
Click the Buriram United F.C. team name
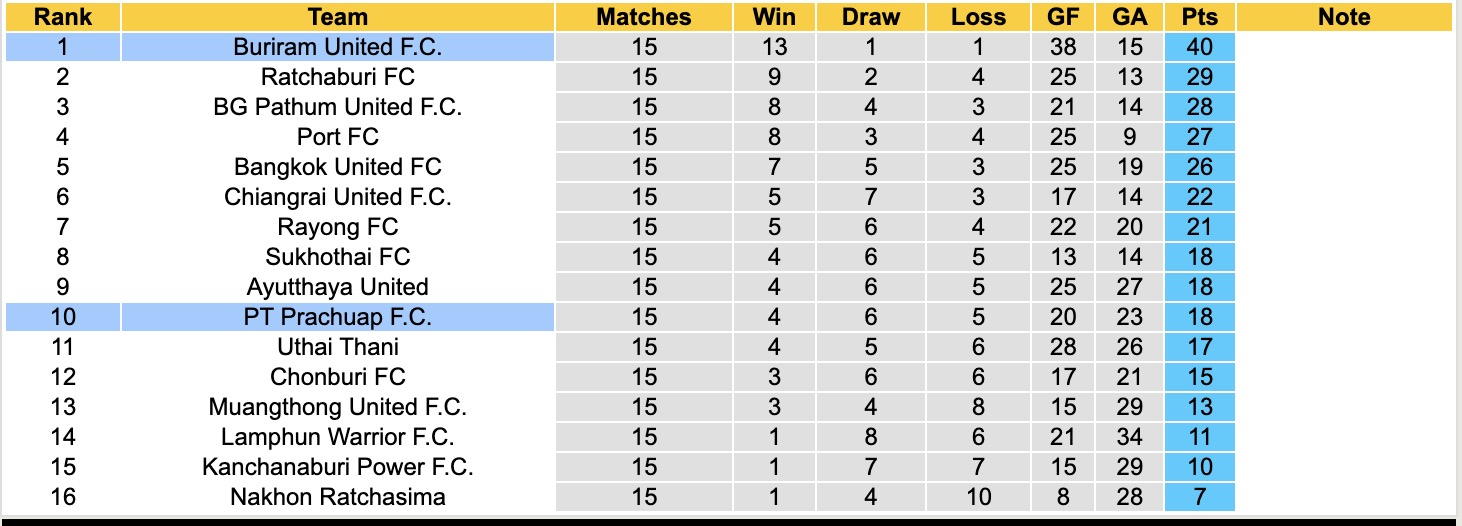pos(337,47)
